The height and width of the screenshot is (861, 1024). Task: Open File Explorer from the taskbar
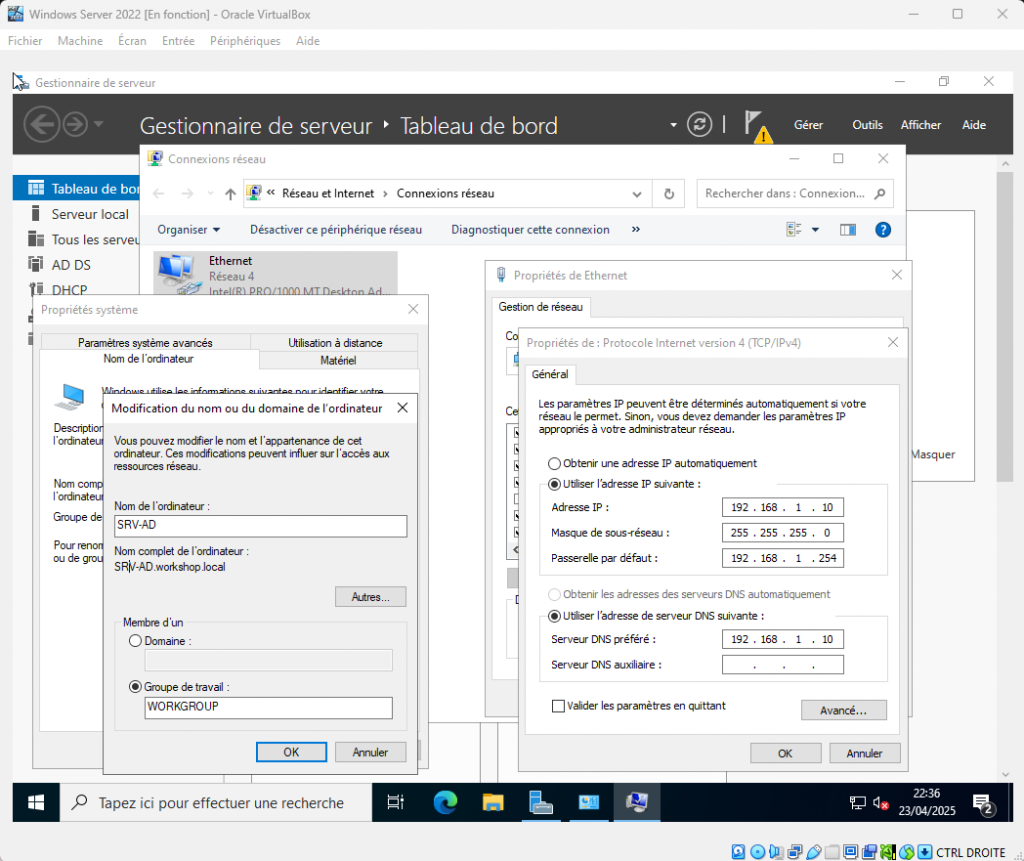pos(493,802)
